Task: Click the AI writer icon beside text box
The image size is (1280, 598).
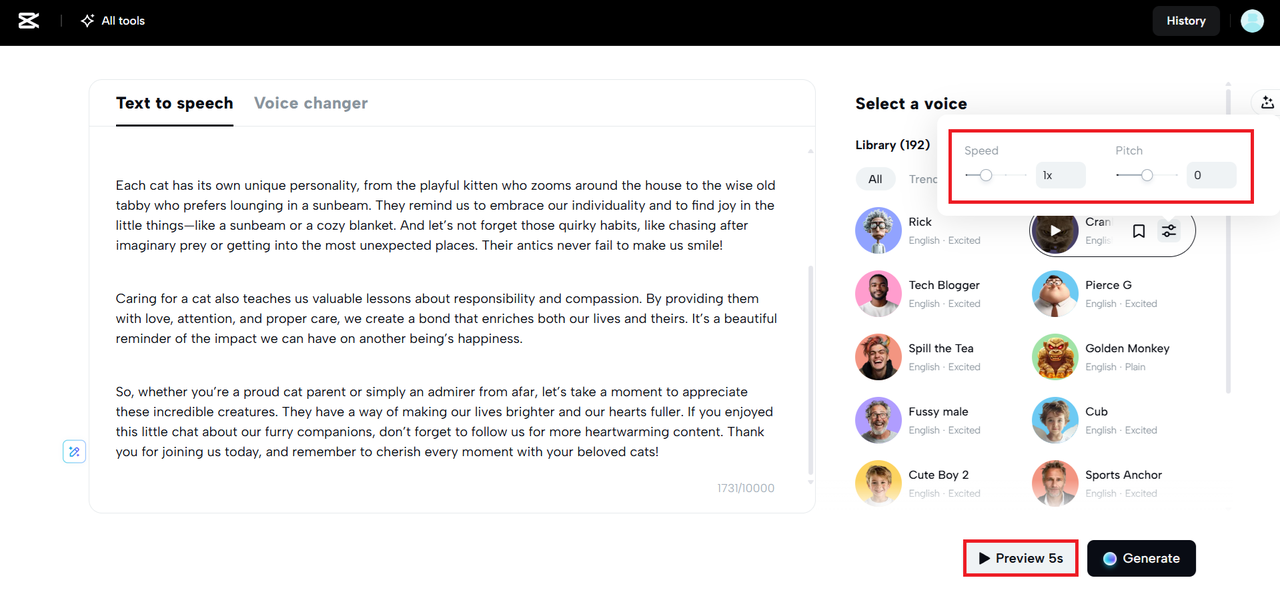Action: [x=74, y=452]
